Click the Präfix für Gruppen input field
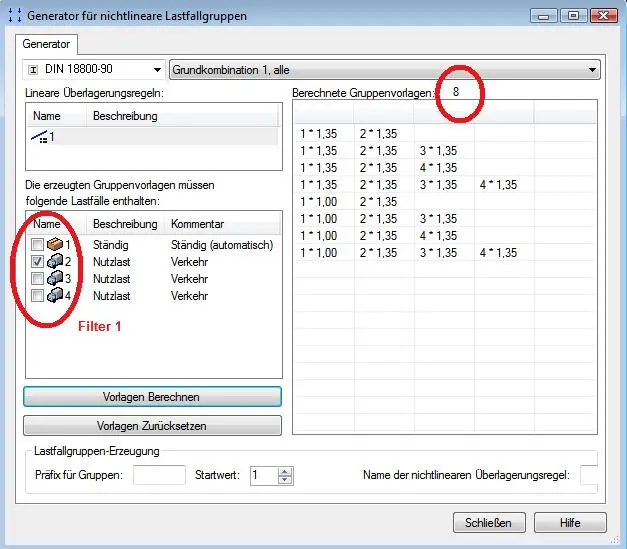 [159, 475]
